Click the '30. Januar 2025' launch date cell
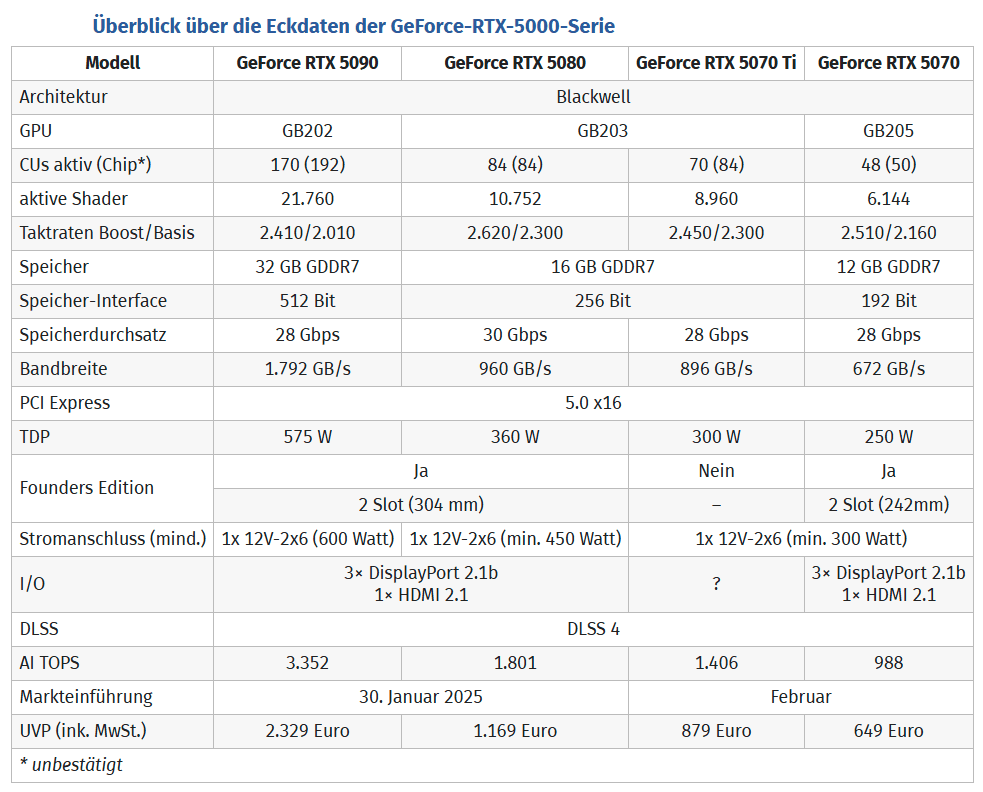This screenshot has height=792, width=983. point(421,697)
